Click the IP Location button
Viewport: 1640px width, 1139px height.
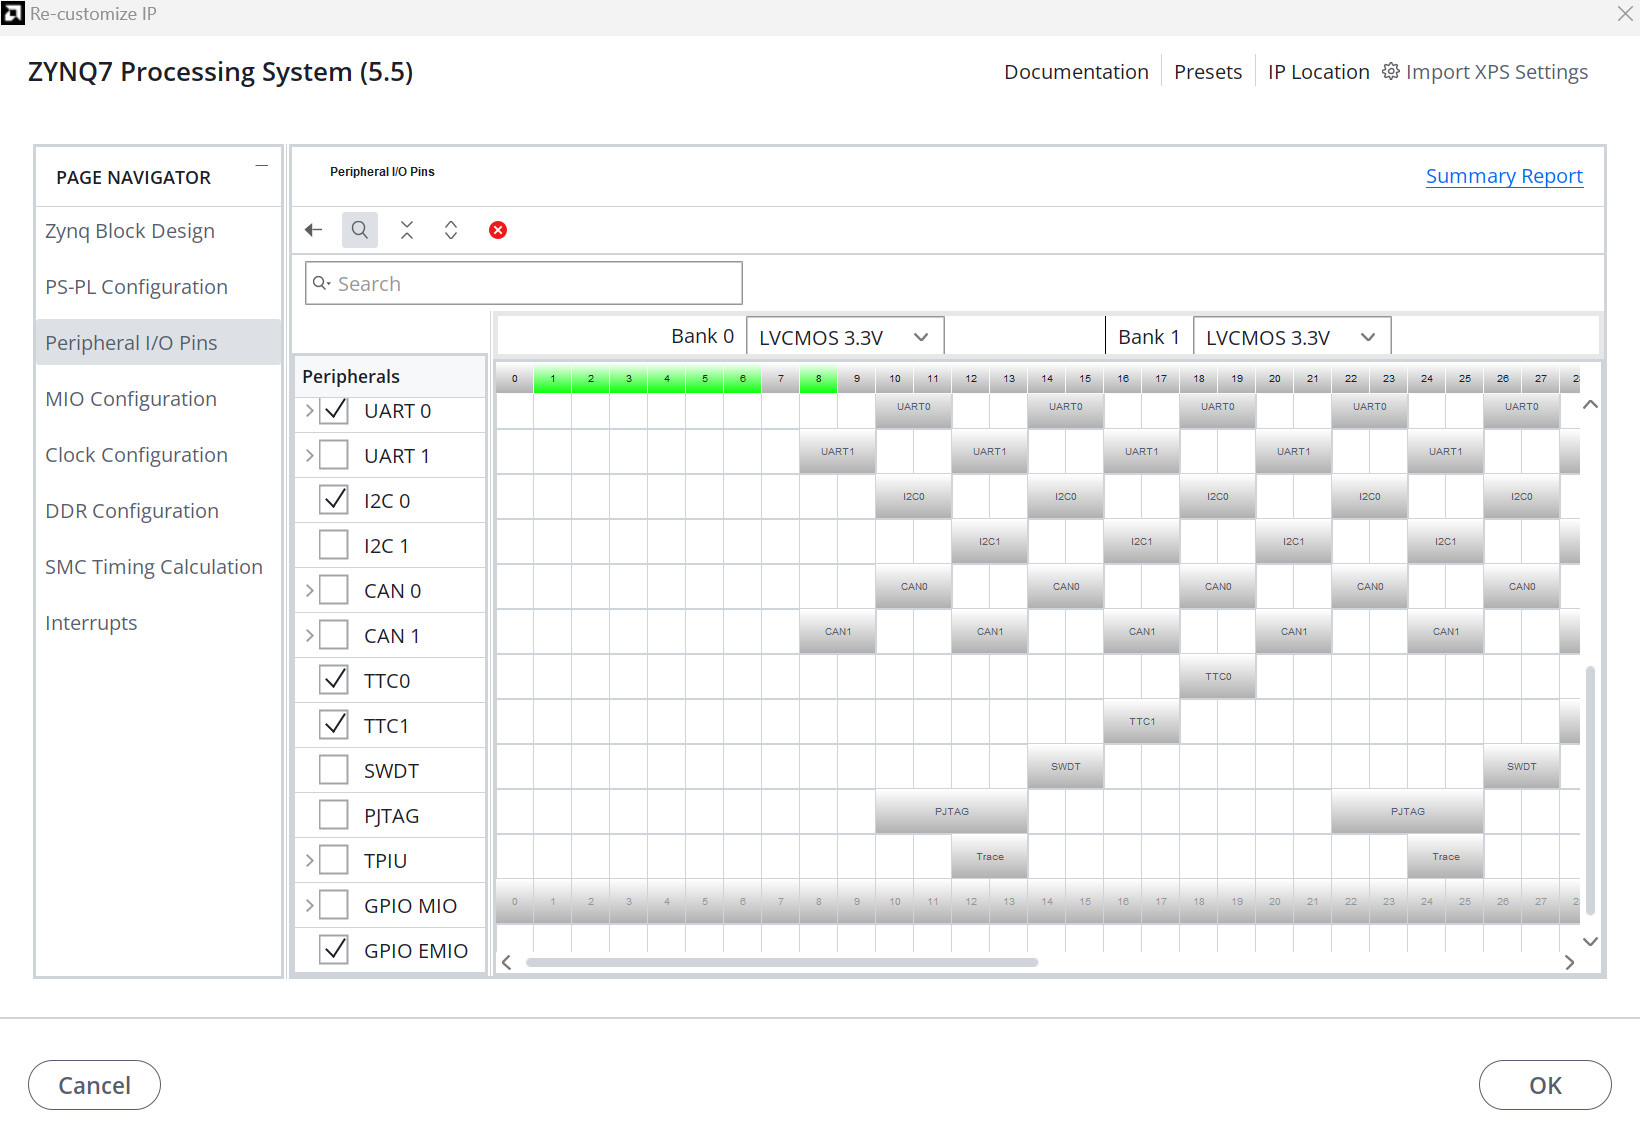pos(1318,72)
